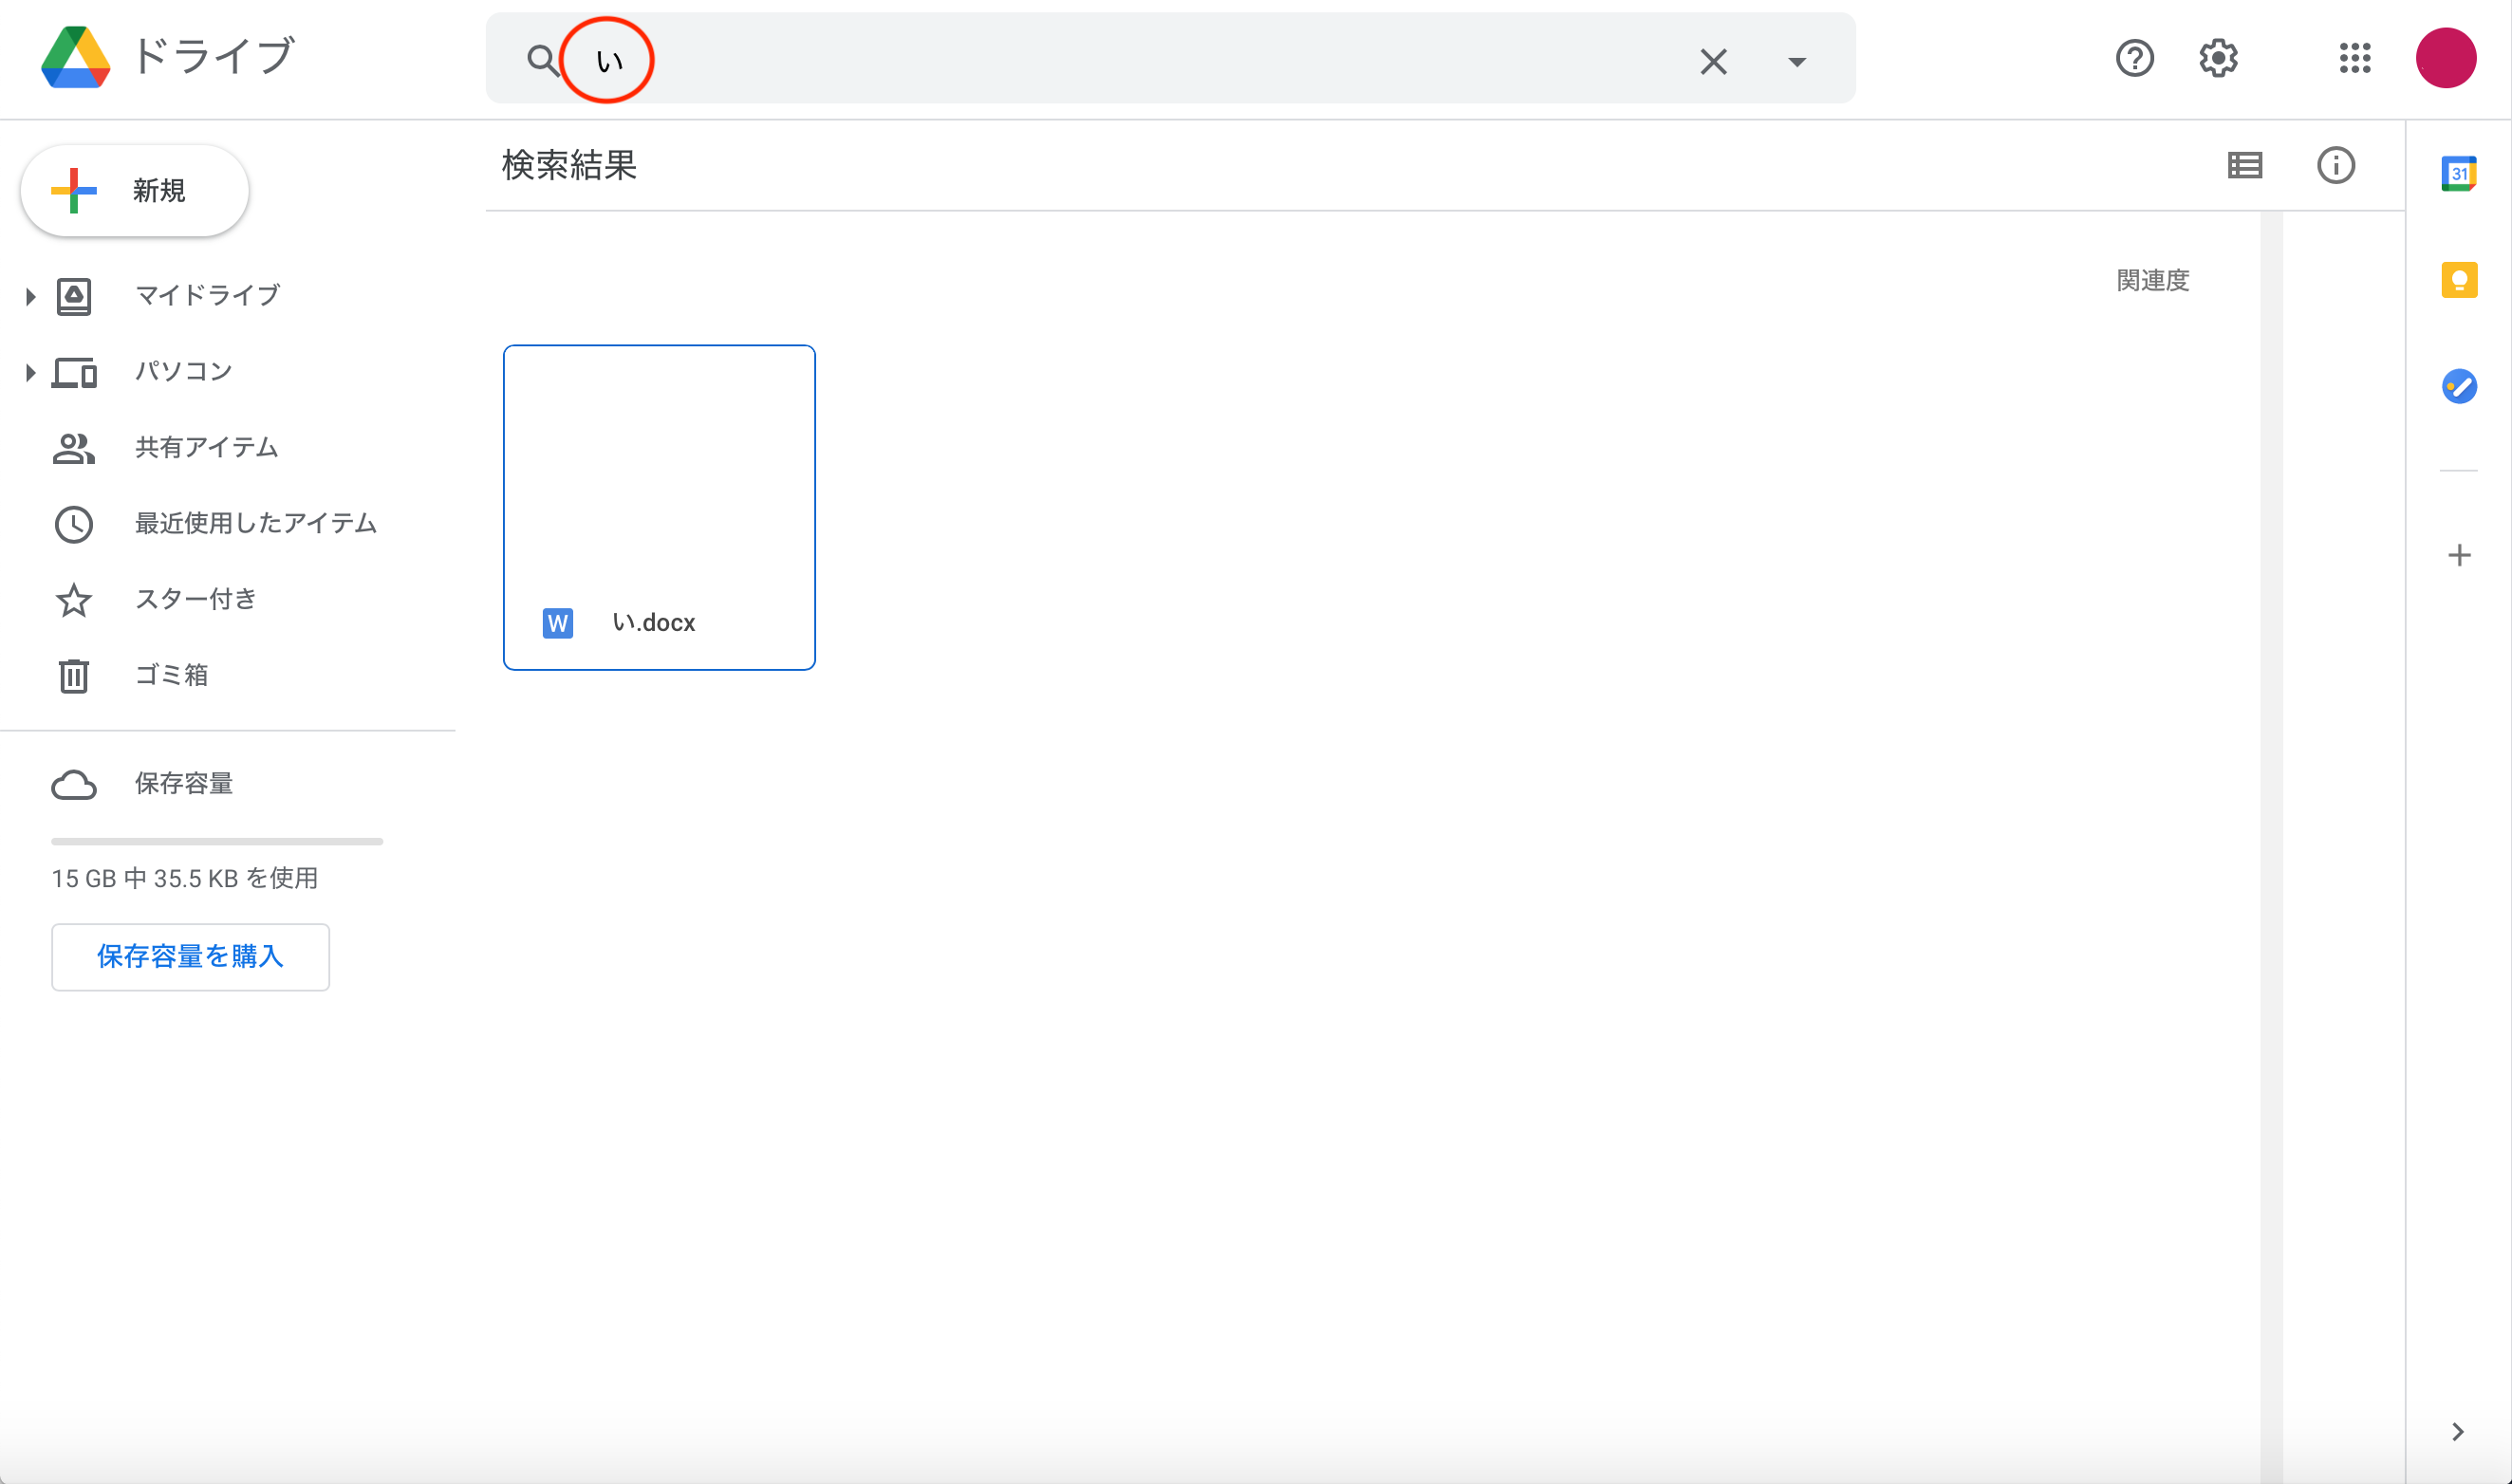Open Google Calendar side panel icon

point(2458,173)
